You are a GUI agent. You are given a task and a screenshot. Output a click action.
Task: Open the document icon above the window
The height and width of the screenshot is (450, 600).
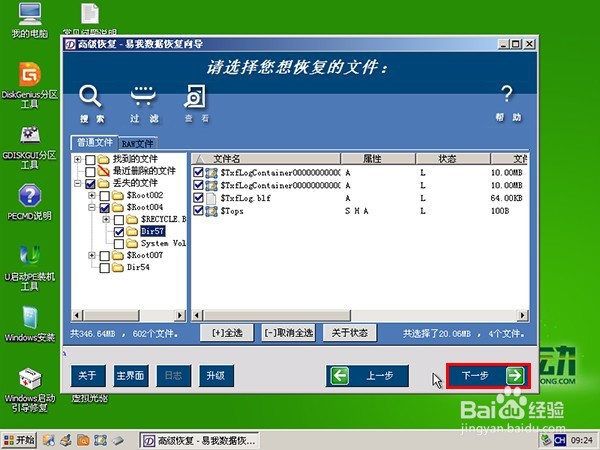pos(90,14)
